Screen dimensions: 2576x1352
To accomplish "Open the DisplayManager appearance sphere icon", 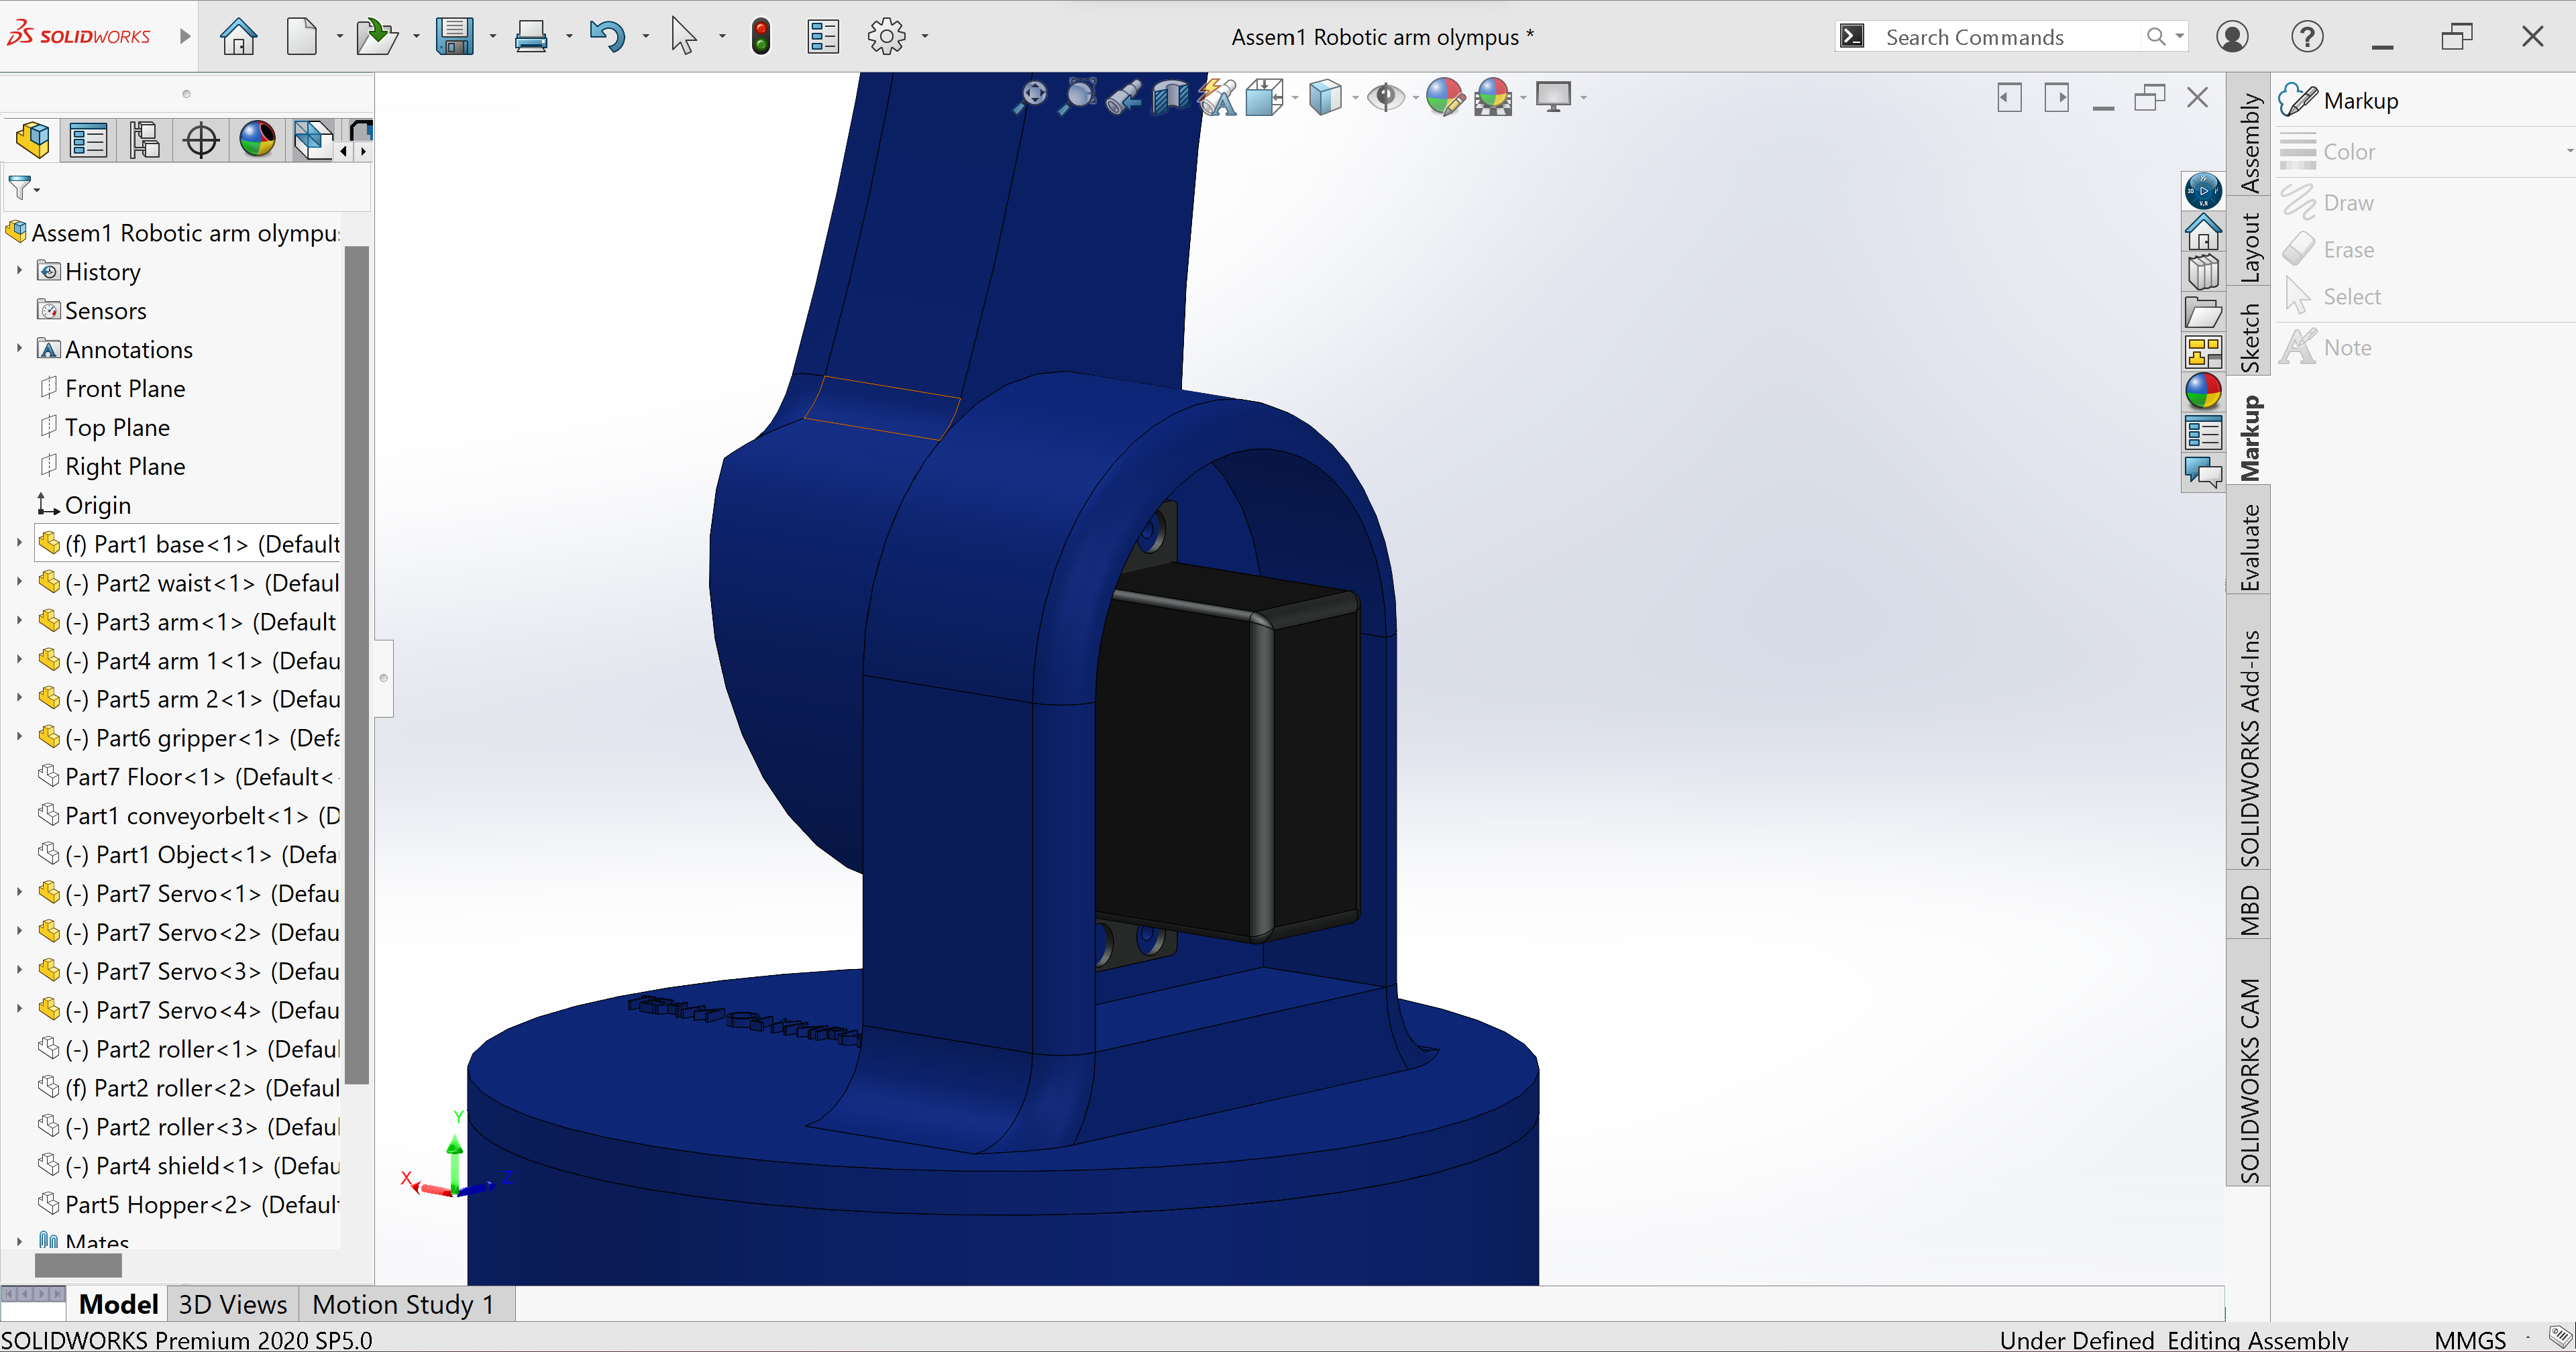I will (x=257, y=140).
